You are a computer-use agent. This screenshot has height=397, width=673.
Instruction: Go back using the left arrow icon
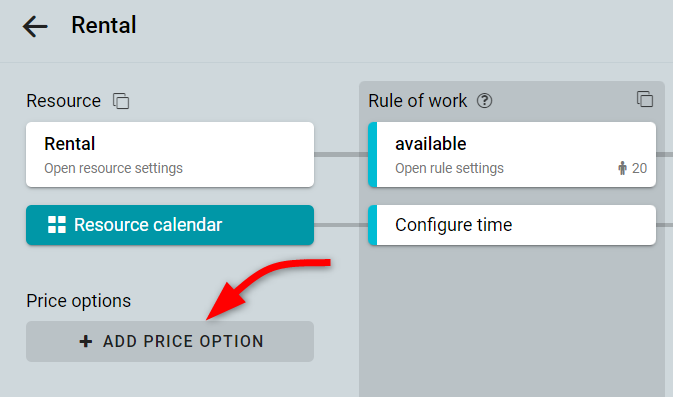35,26
